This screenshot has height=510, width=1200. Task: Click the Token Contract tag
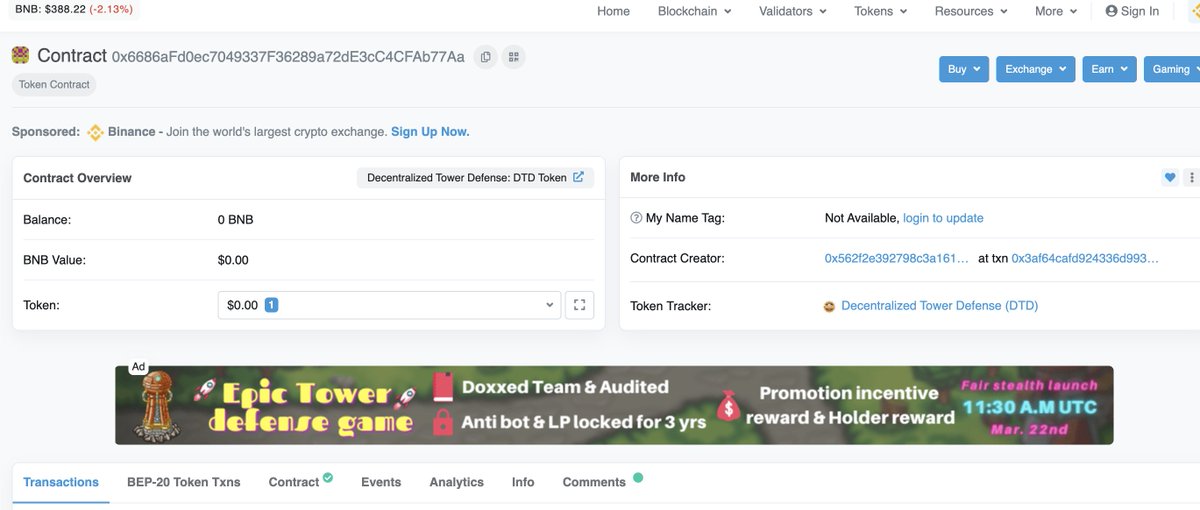[x=54, y=85]
